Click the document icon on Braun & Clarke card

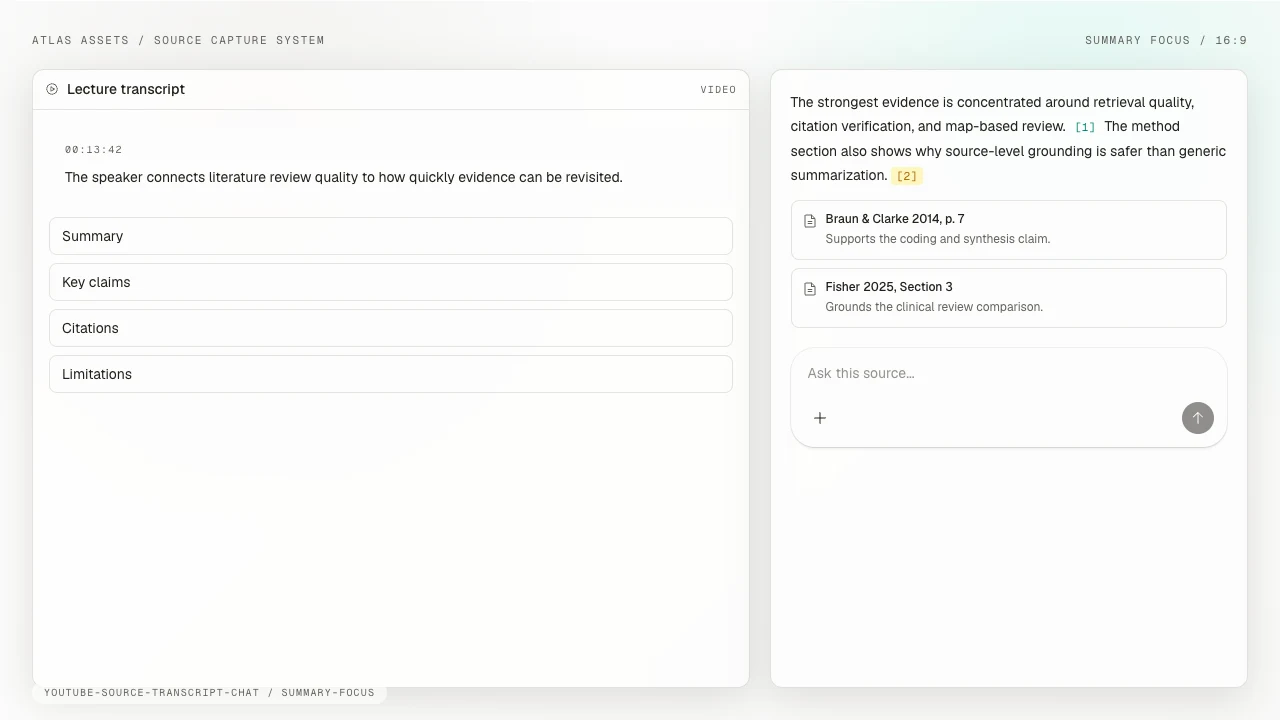point(810,220)
